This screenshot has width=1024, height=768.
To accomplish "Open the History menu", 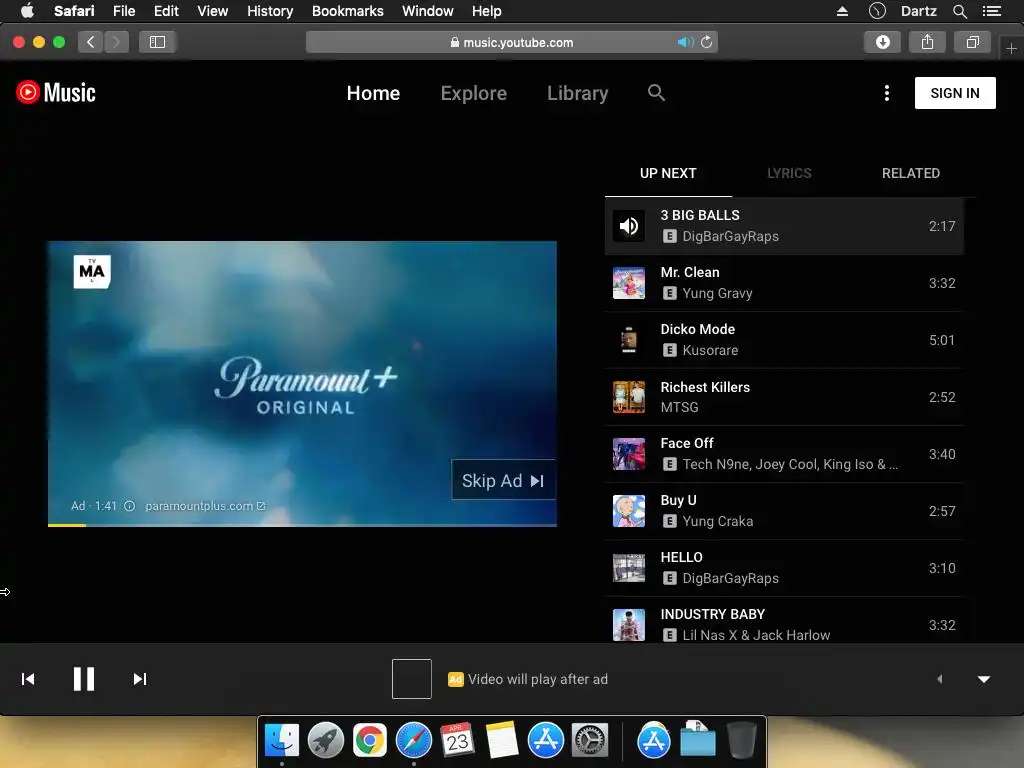I will pos(270,11).
